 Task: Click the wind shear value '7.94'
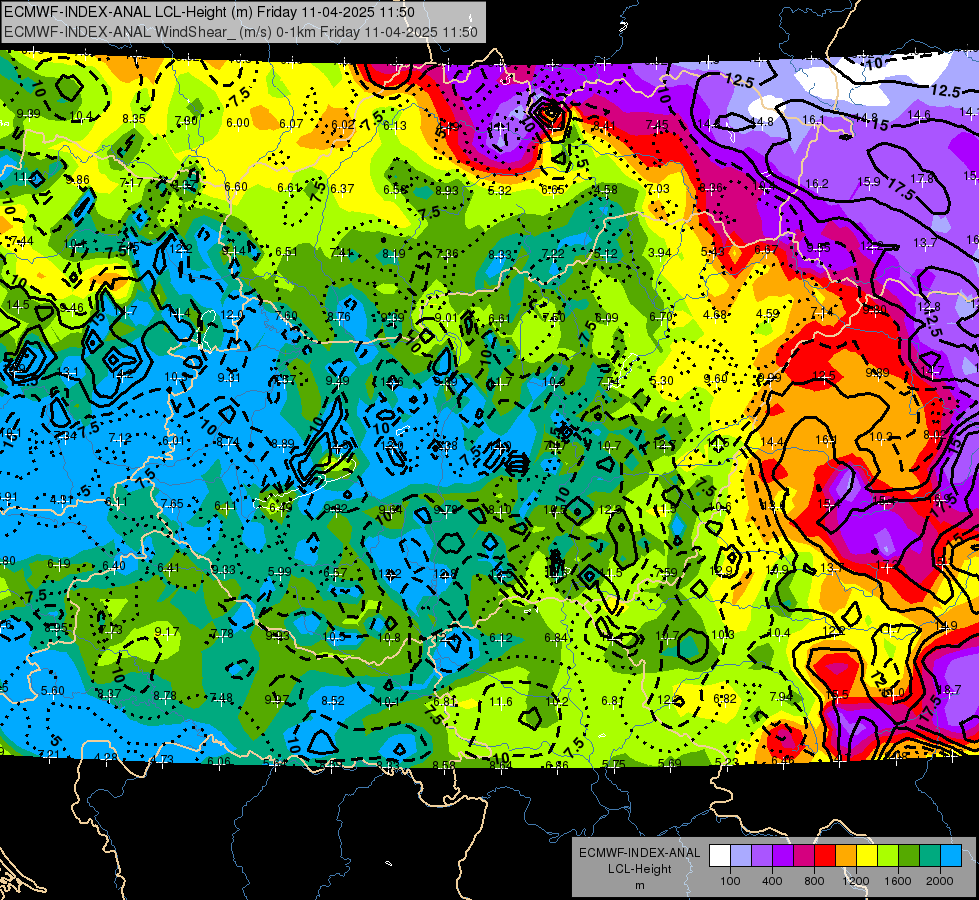click(782, 696)
